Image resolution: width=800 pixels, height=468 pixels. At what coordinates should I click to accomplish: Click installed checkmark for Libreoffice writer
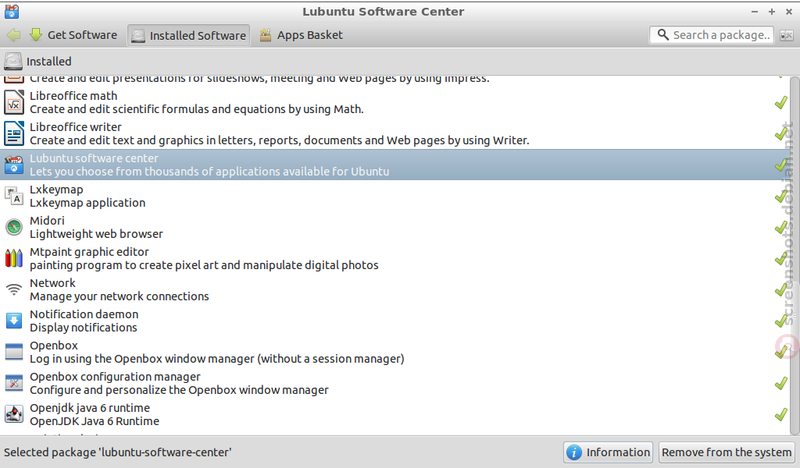(x=781, y=133)
